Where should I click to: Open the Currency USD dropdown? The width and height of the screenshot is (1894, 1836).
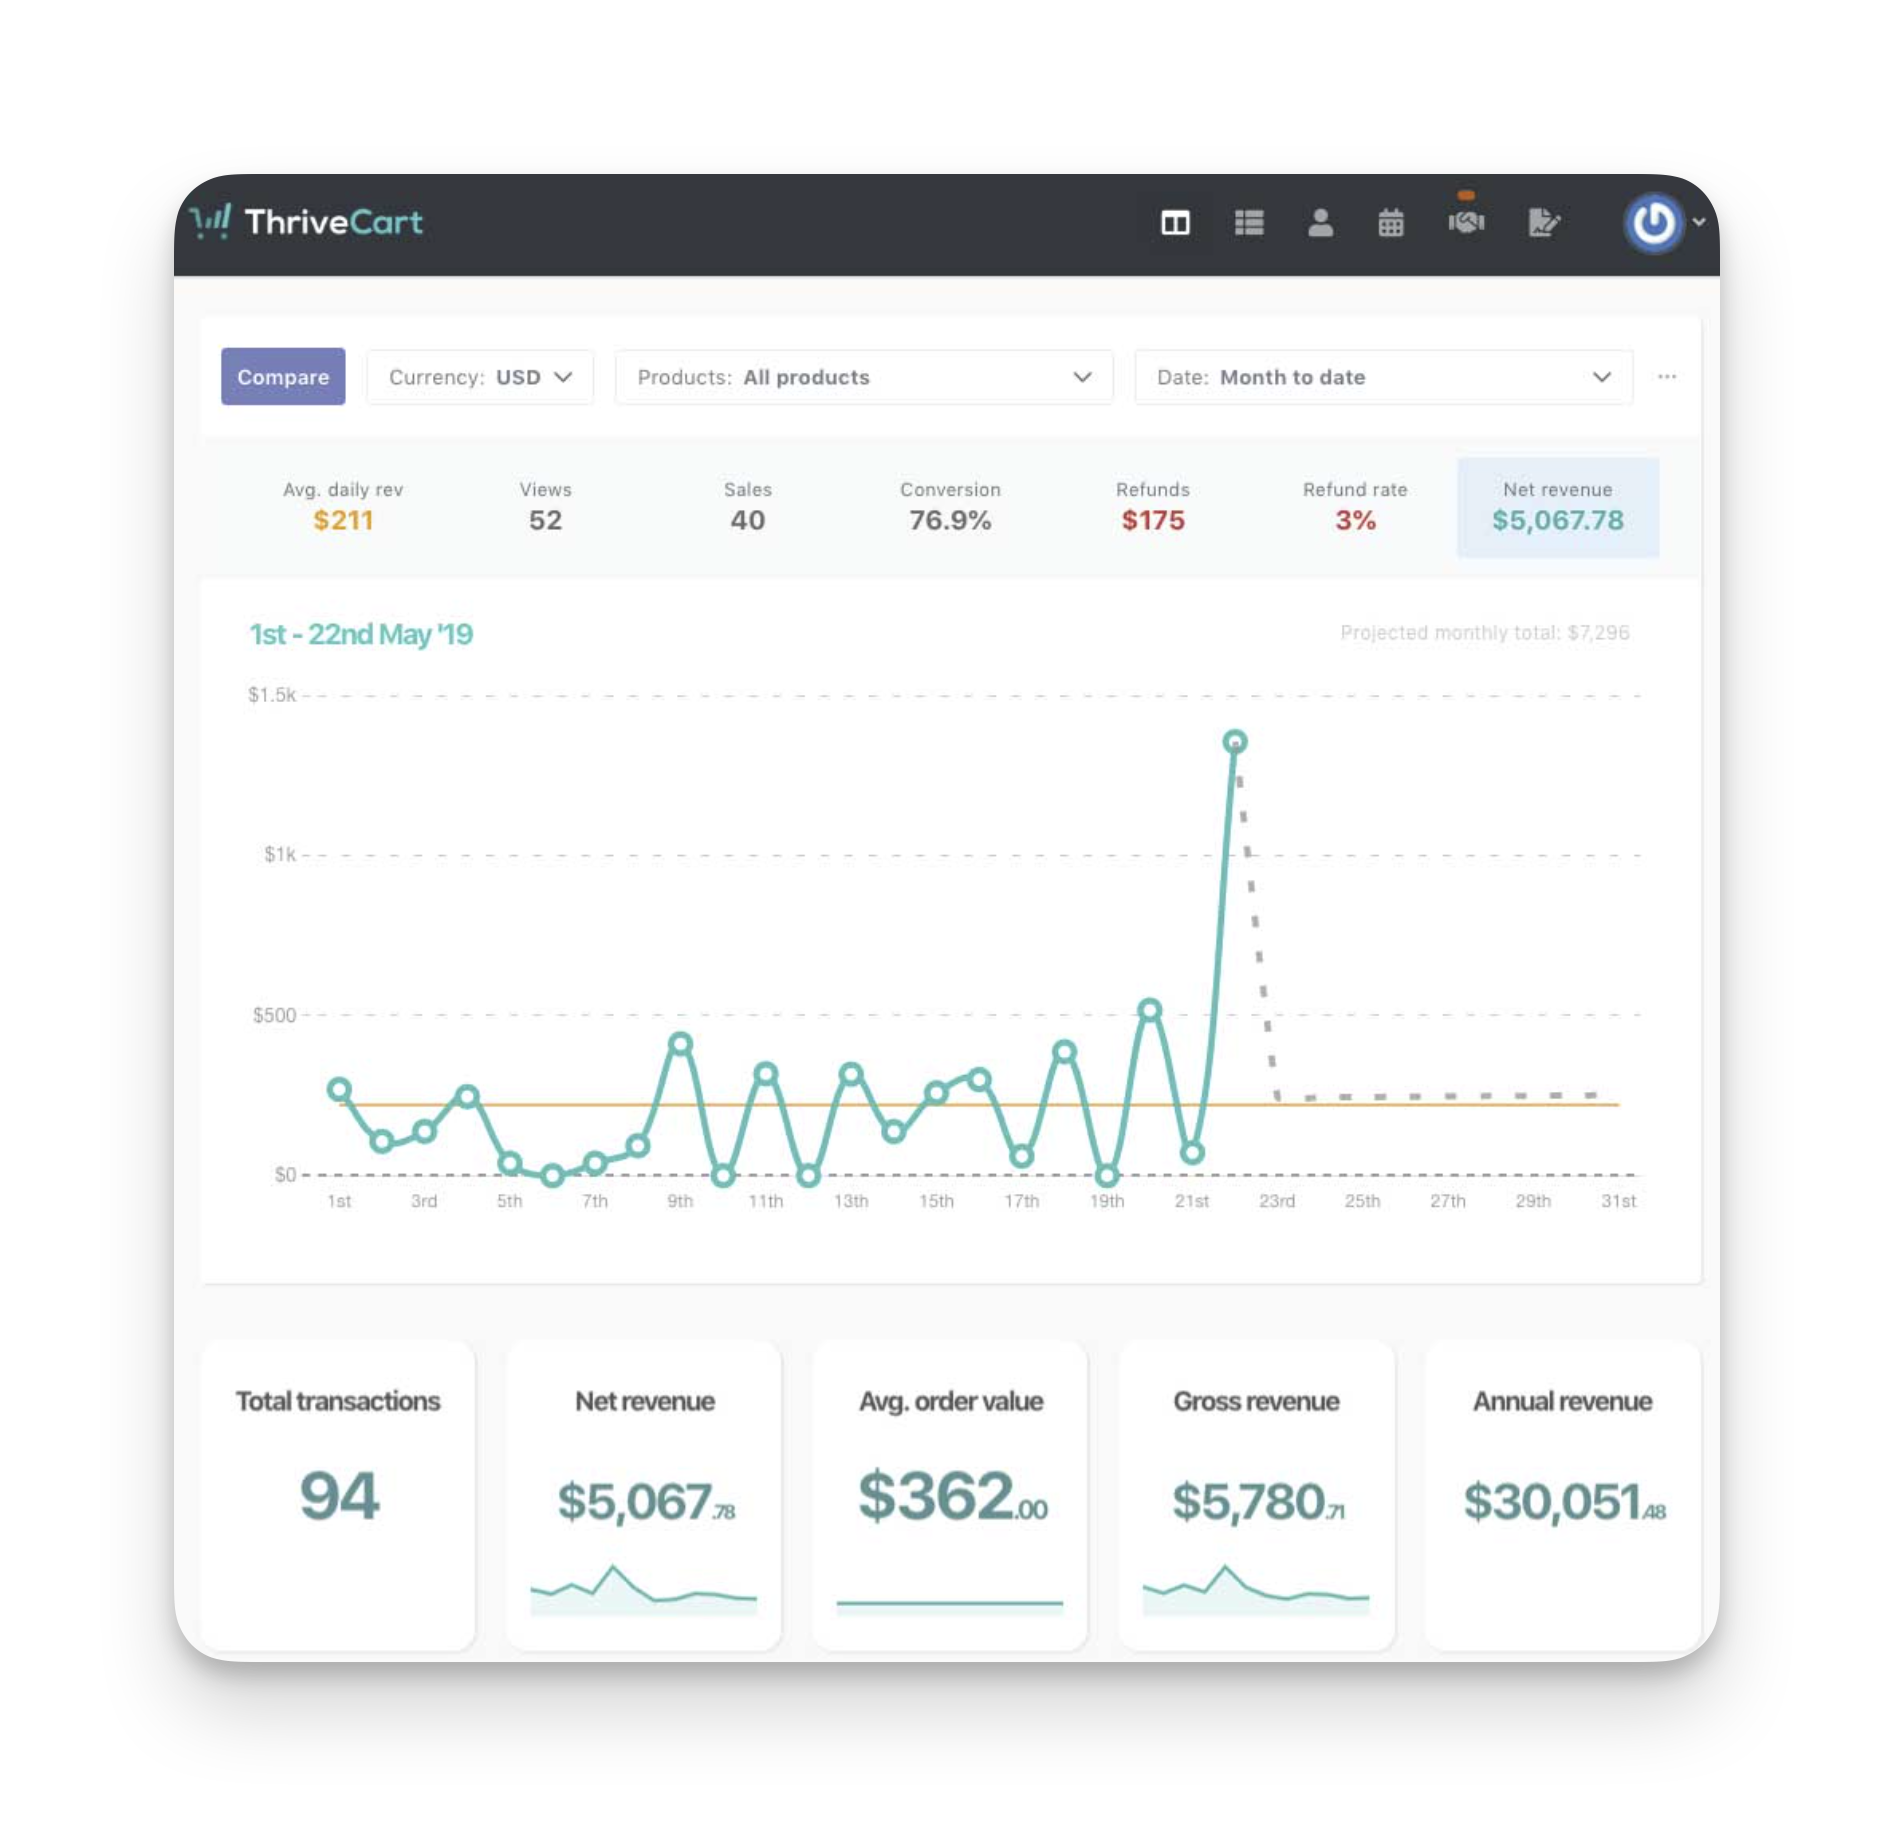(x=480, y=377)
